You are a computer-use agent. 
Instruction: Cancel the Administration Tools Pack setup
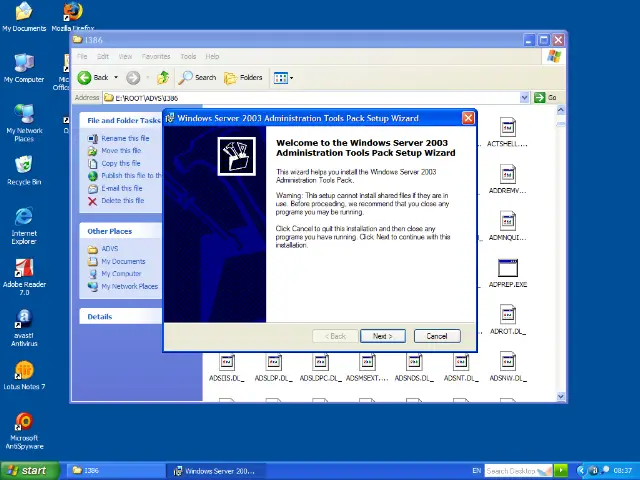437,336
